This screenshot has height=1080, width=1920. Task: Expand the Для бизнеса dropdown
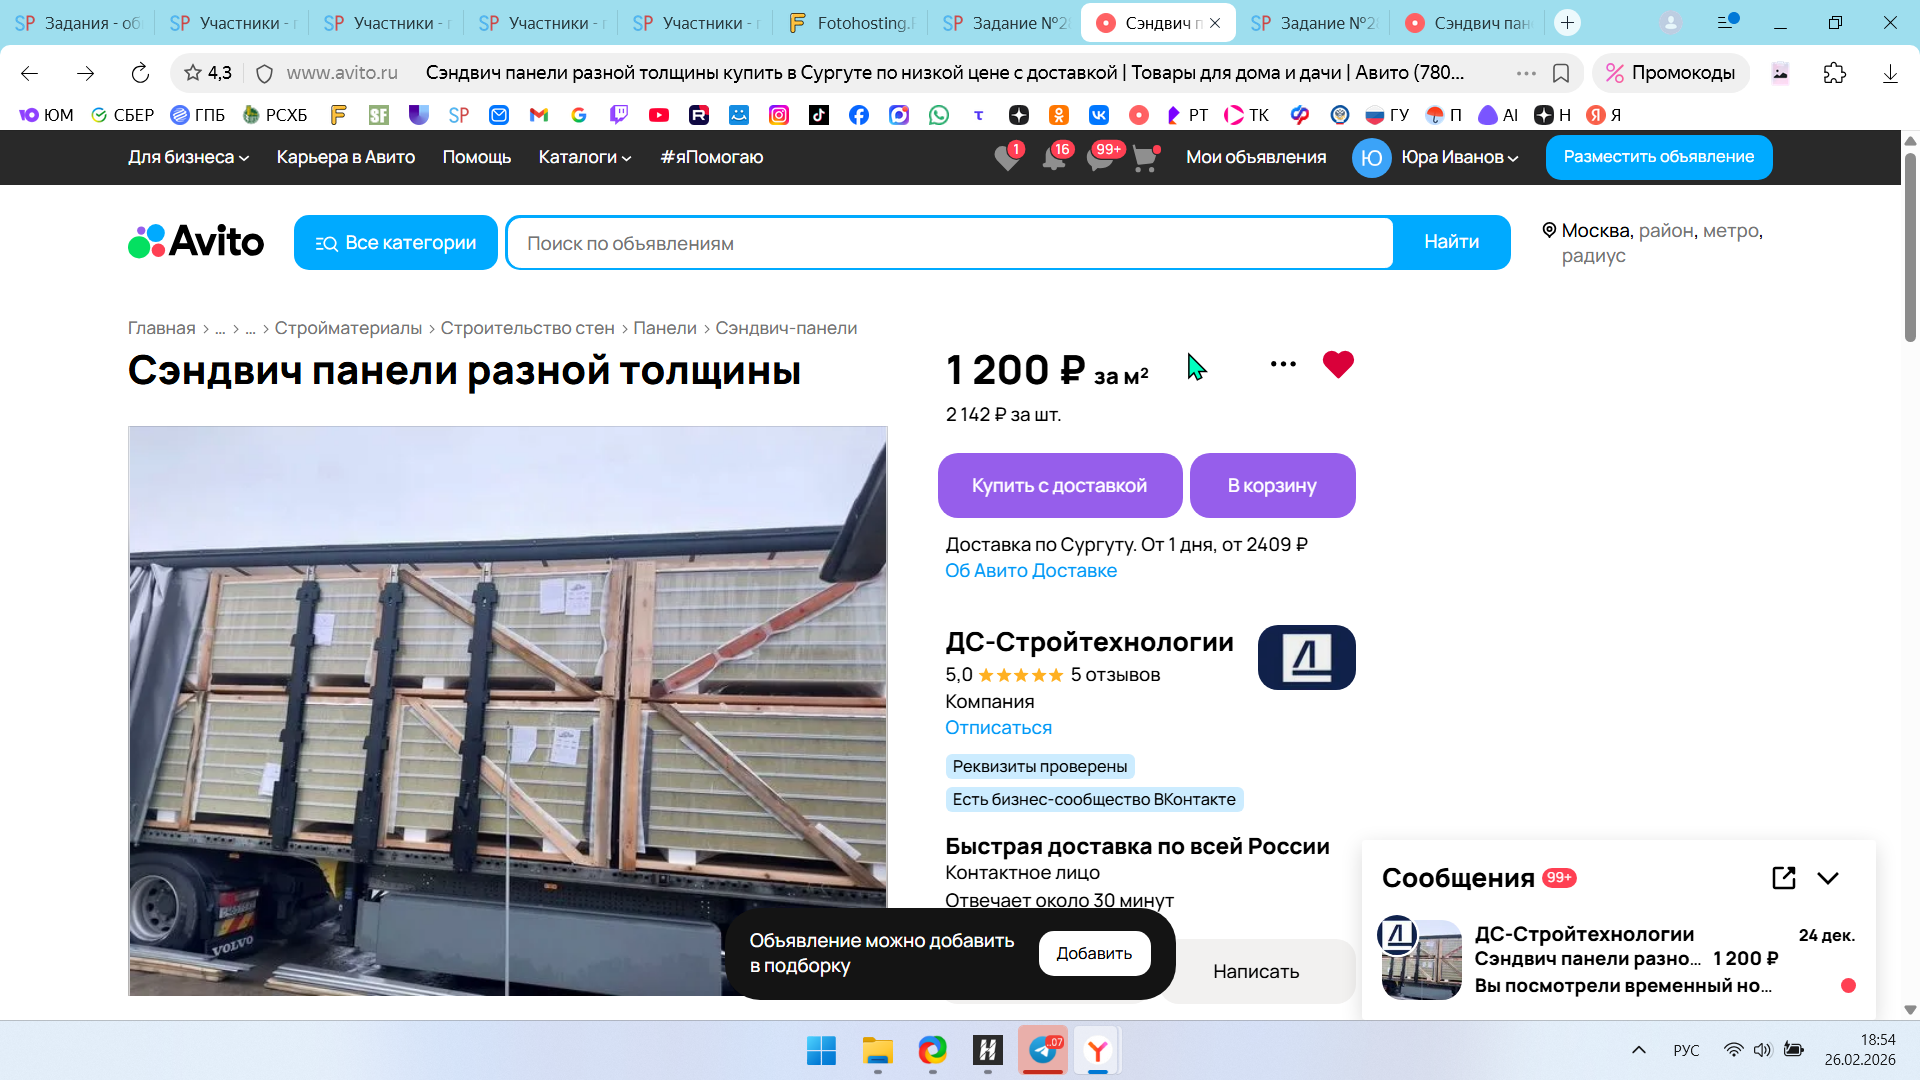(188, 157)
